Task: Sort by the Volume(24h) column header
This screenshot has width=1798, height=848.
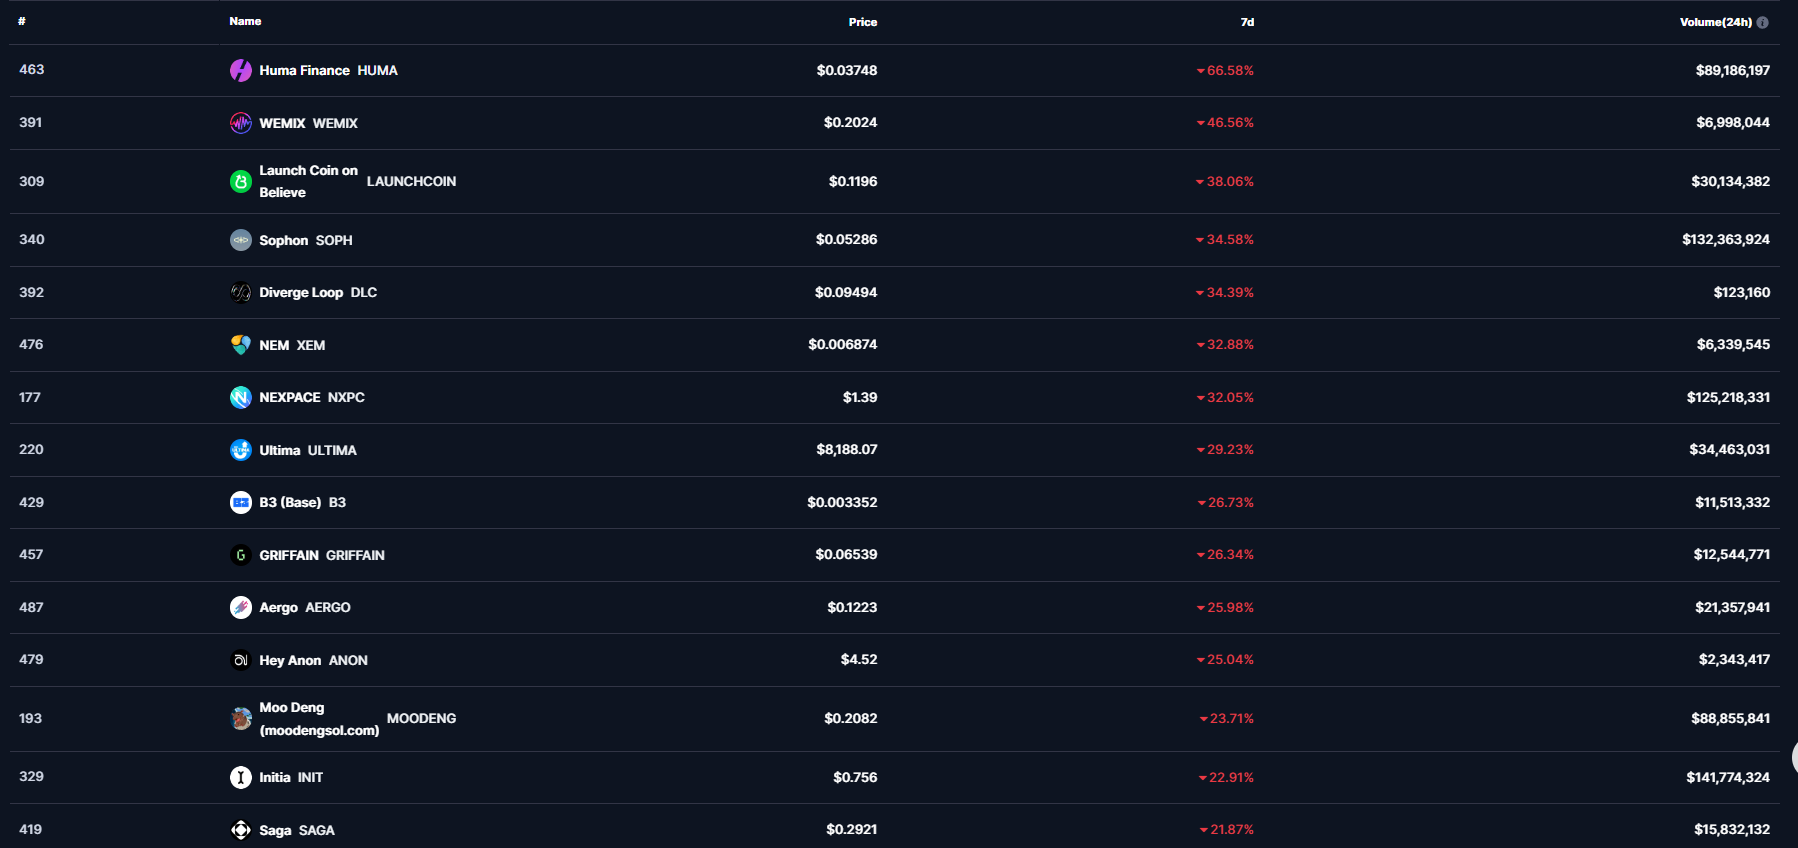Action: (x=1715, y=22)
